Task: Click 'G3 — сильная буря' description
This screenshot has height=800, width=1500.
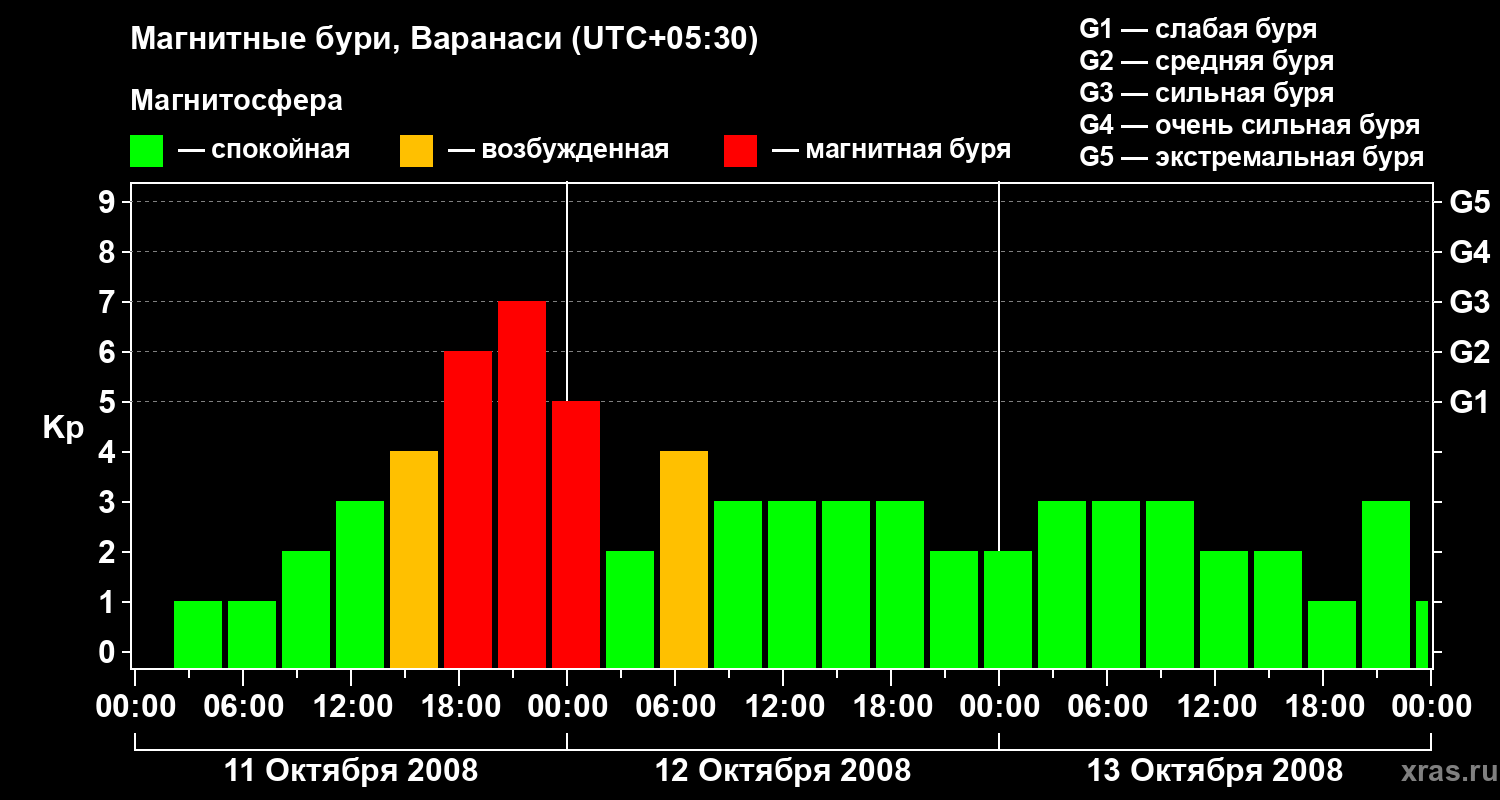Action: tap(1206, 93)
